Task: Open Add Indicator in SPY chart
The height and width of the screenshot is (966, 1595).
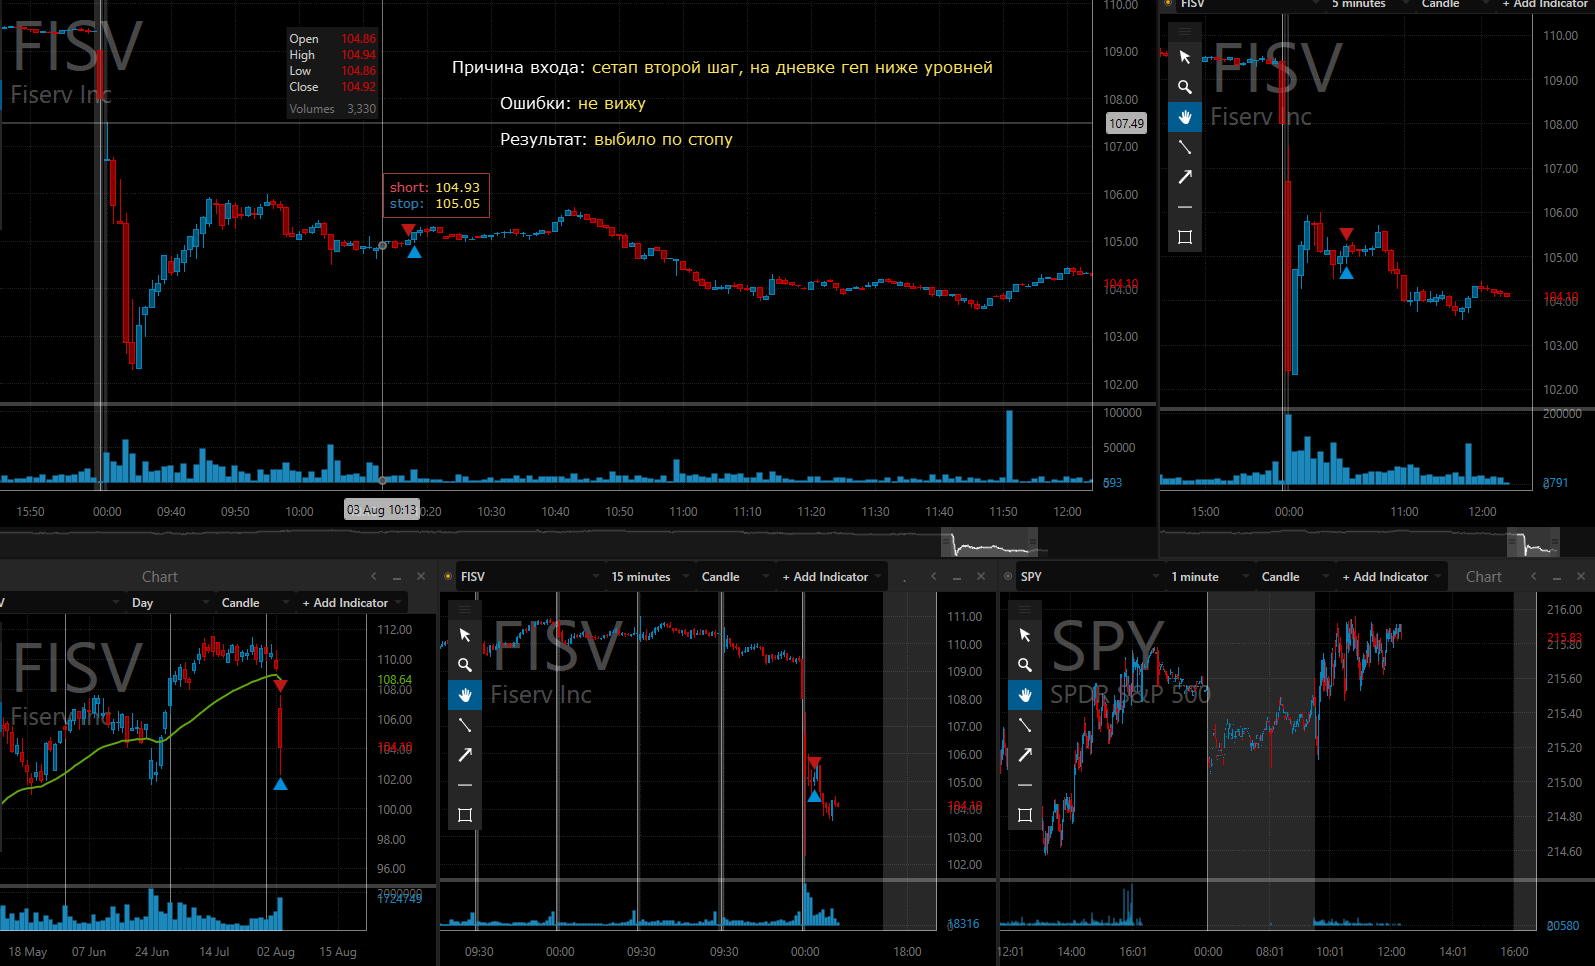Action: tap(1390, 577)
